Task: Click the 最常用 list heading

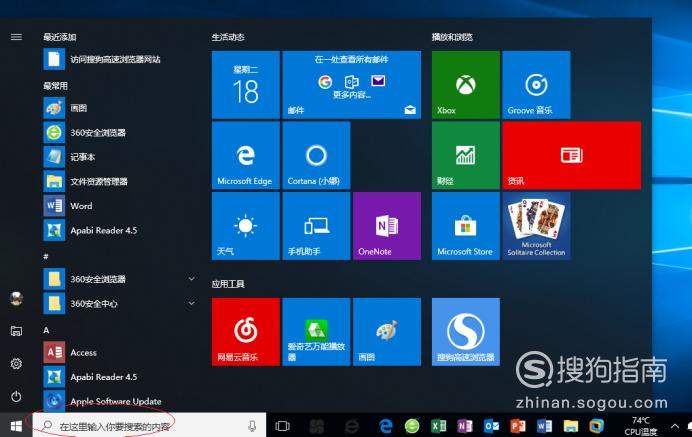Action: [x=55, y=86]
